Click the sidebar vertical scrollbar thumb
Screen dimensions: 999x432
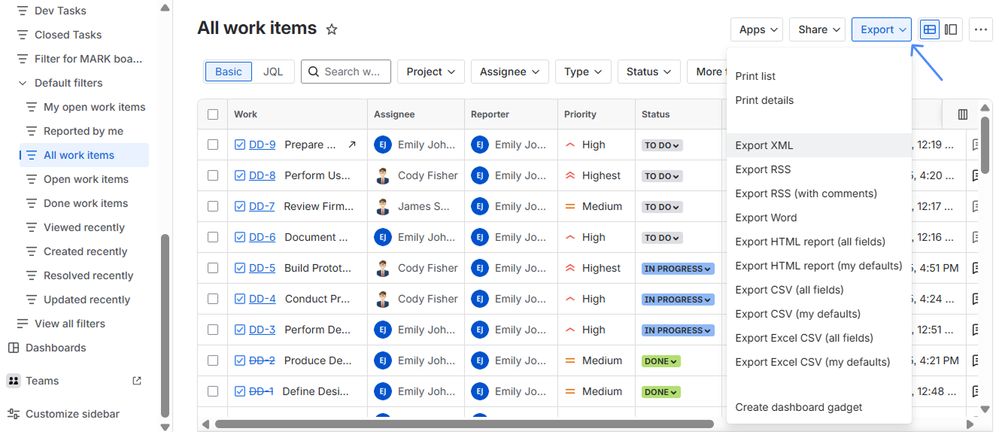[x=165, y=326]
